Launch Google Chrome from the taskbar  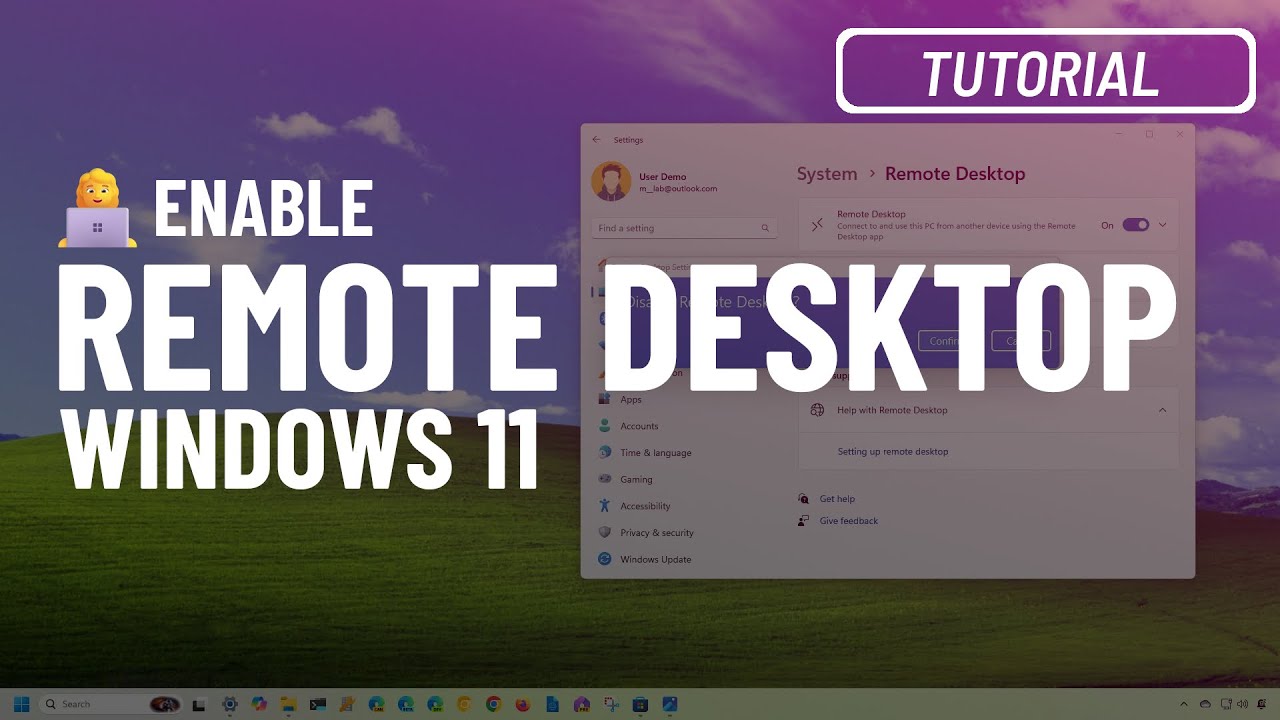(493, 704)
